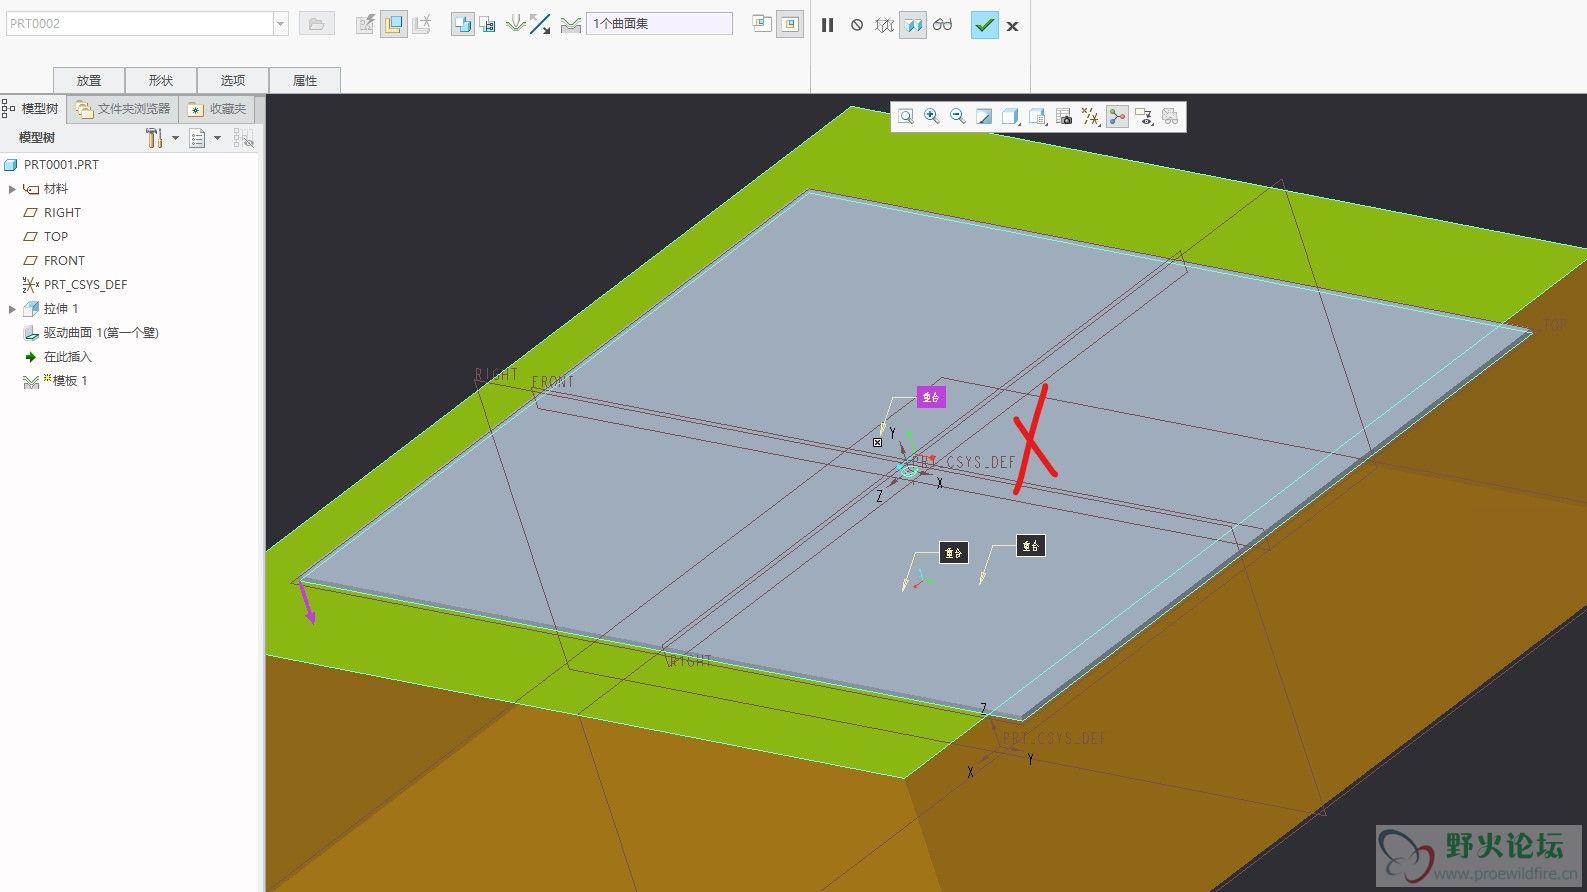Open the 属性 tab
The width and height of the screenshot is (1587, 892).
[x=305, y=80]
